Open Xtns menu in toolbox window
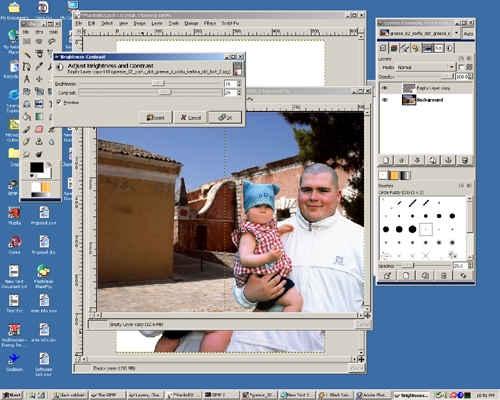This screenshot has height=400, width=500. tap(39, 32)
